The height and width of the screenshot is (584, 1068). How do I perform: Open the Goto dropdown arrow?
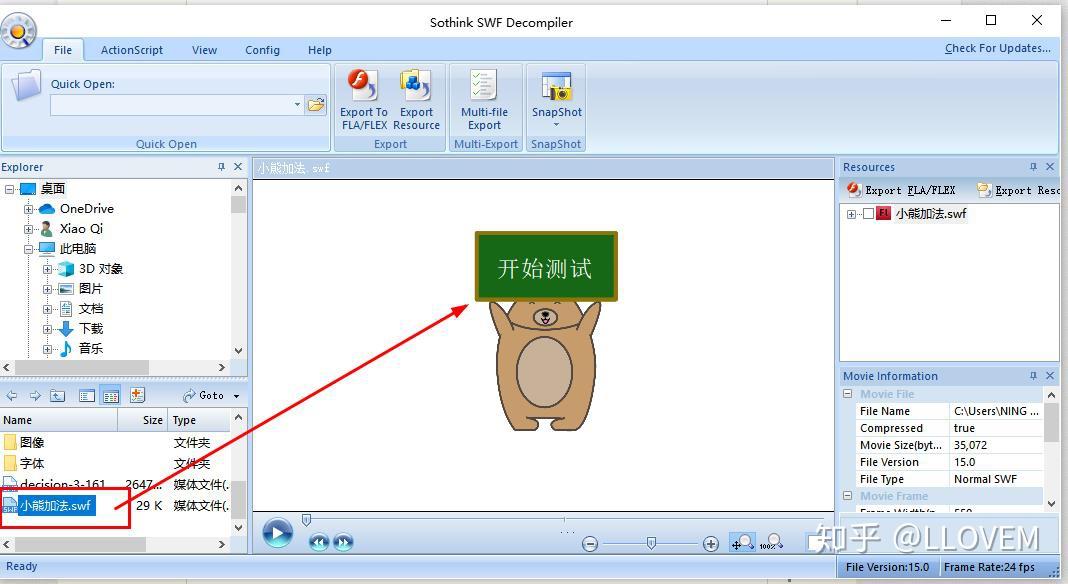point(236,396)
